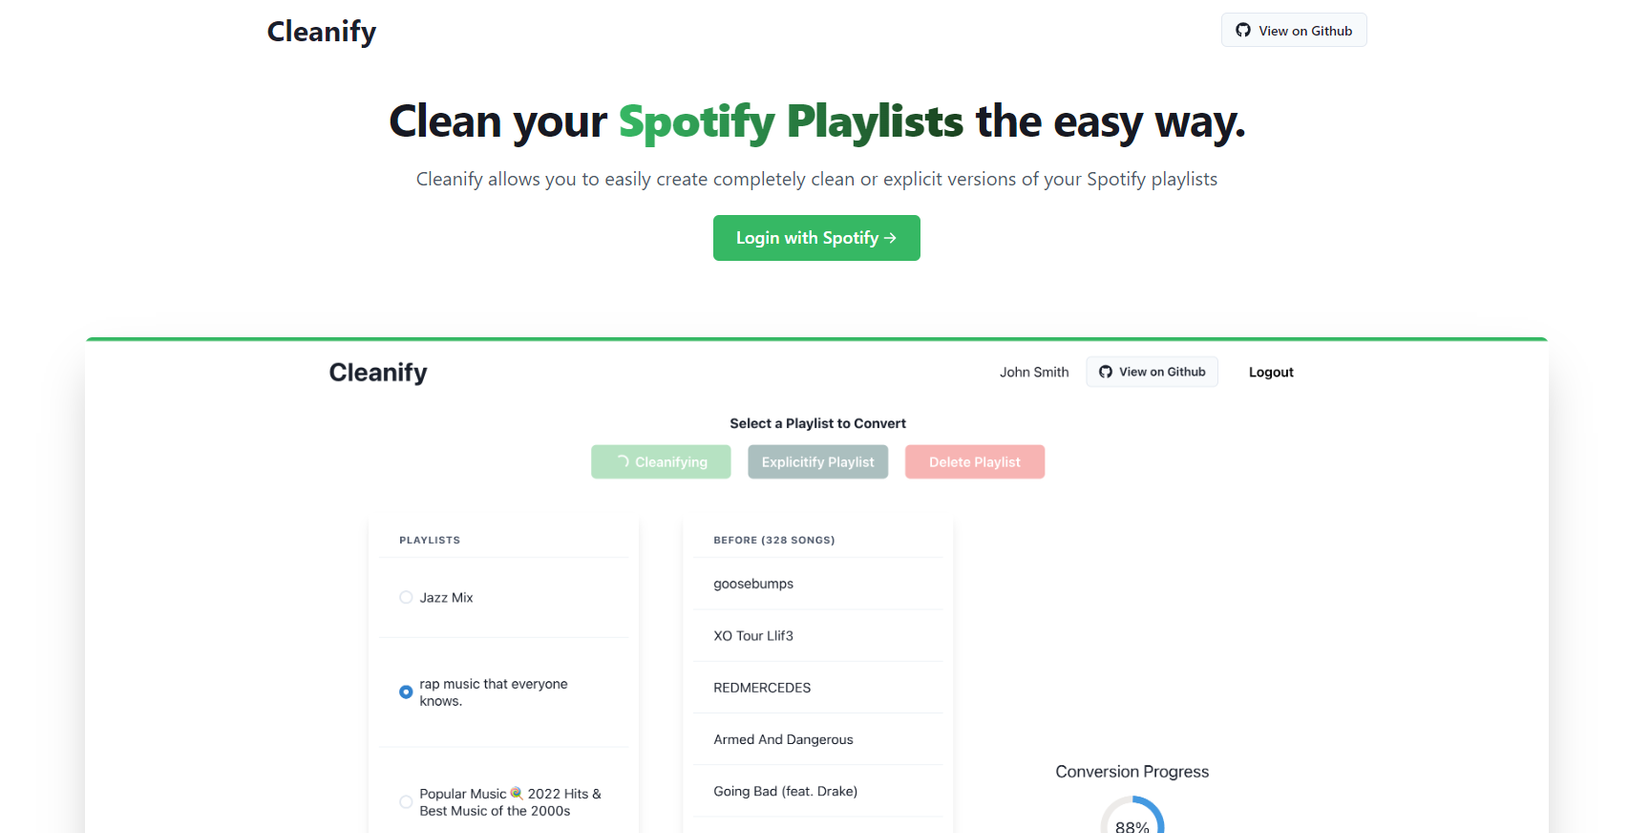
Task: Click the GitHub octocat icon top right
Action: coord(1242,30)
